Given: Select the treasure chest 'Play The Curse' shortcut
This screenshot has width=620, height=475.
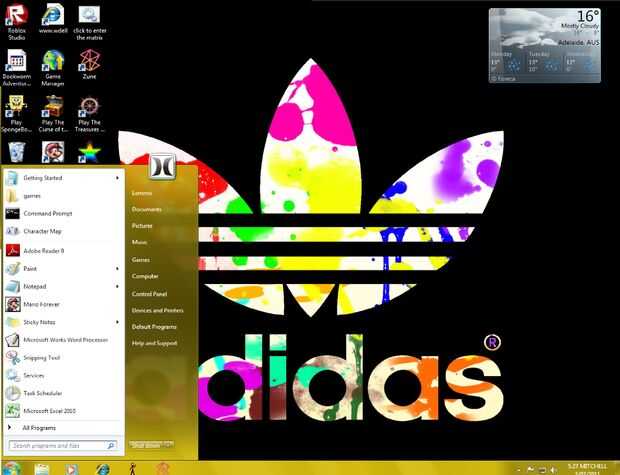Looking at the screenshot, I should 53,114.
